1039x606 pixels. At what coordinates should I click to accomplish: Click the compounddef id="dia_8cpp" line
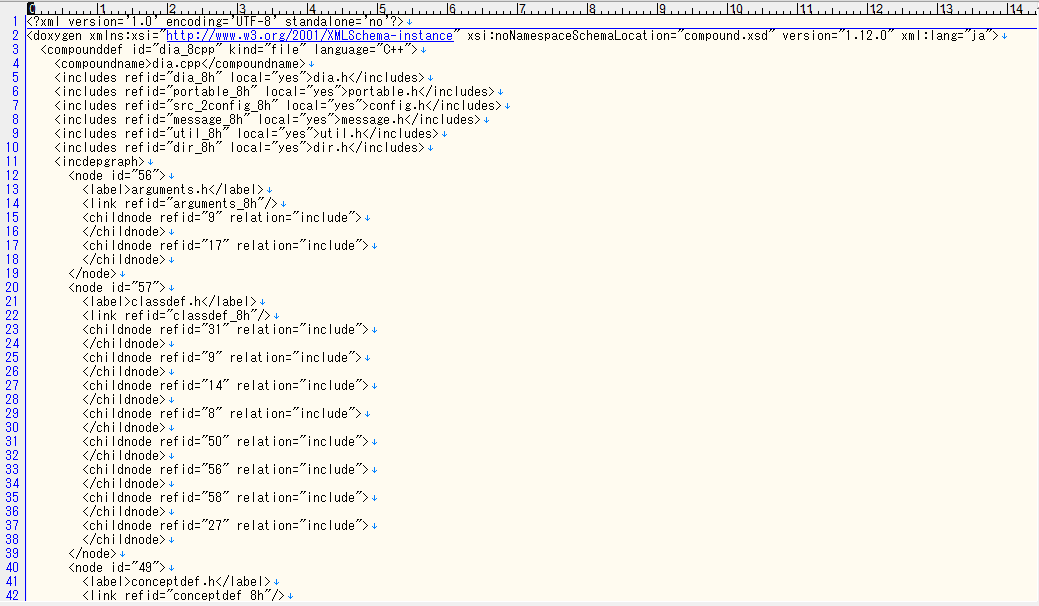(229, 50)
